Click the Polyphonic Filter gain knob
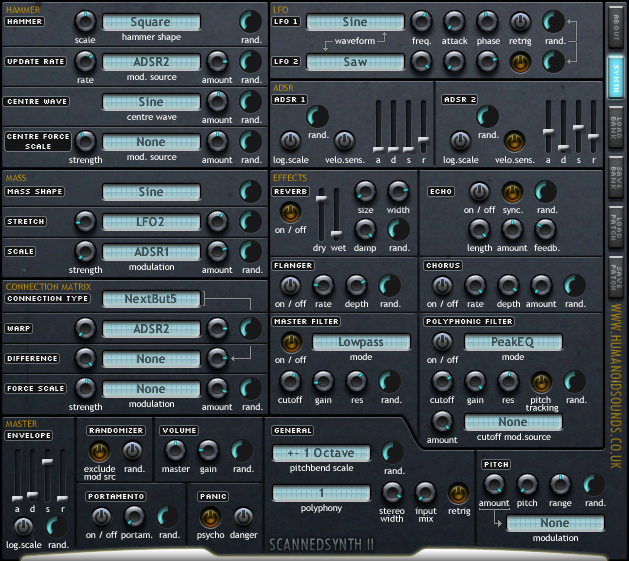Screen dimensions: 629x561 [475, 382]
